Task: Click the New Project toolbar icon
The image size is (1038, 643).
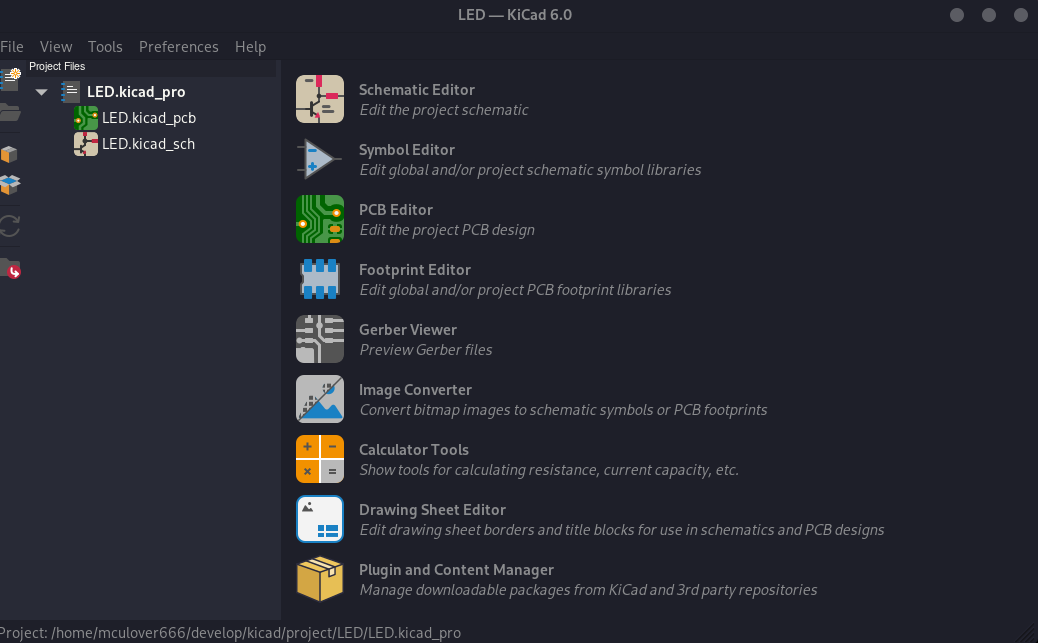Action: 10,79
